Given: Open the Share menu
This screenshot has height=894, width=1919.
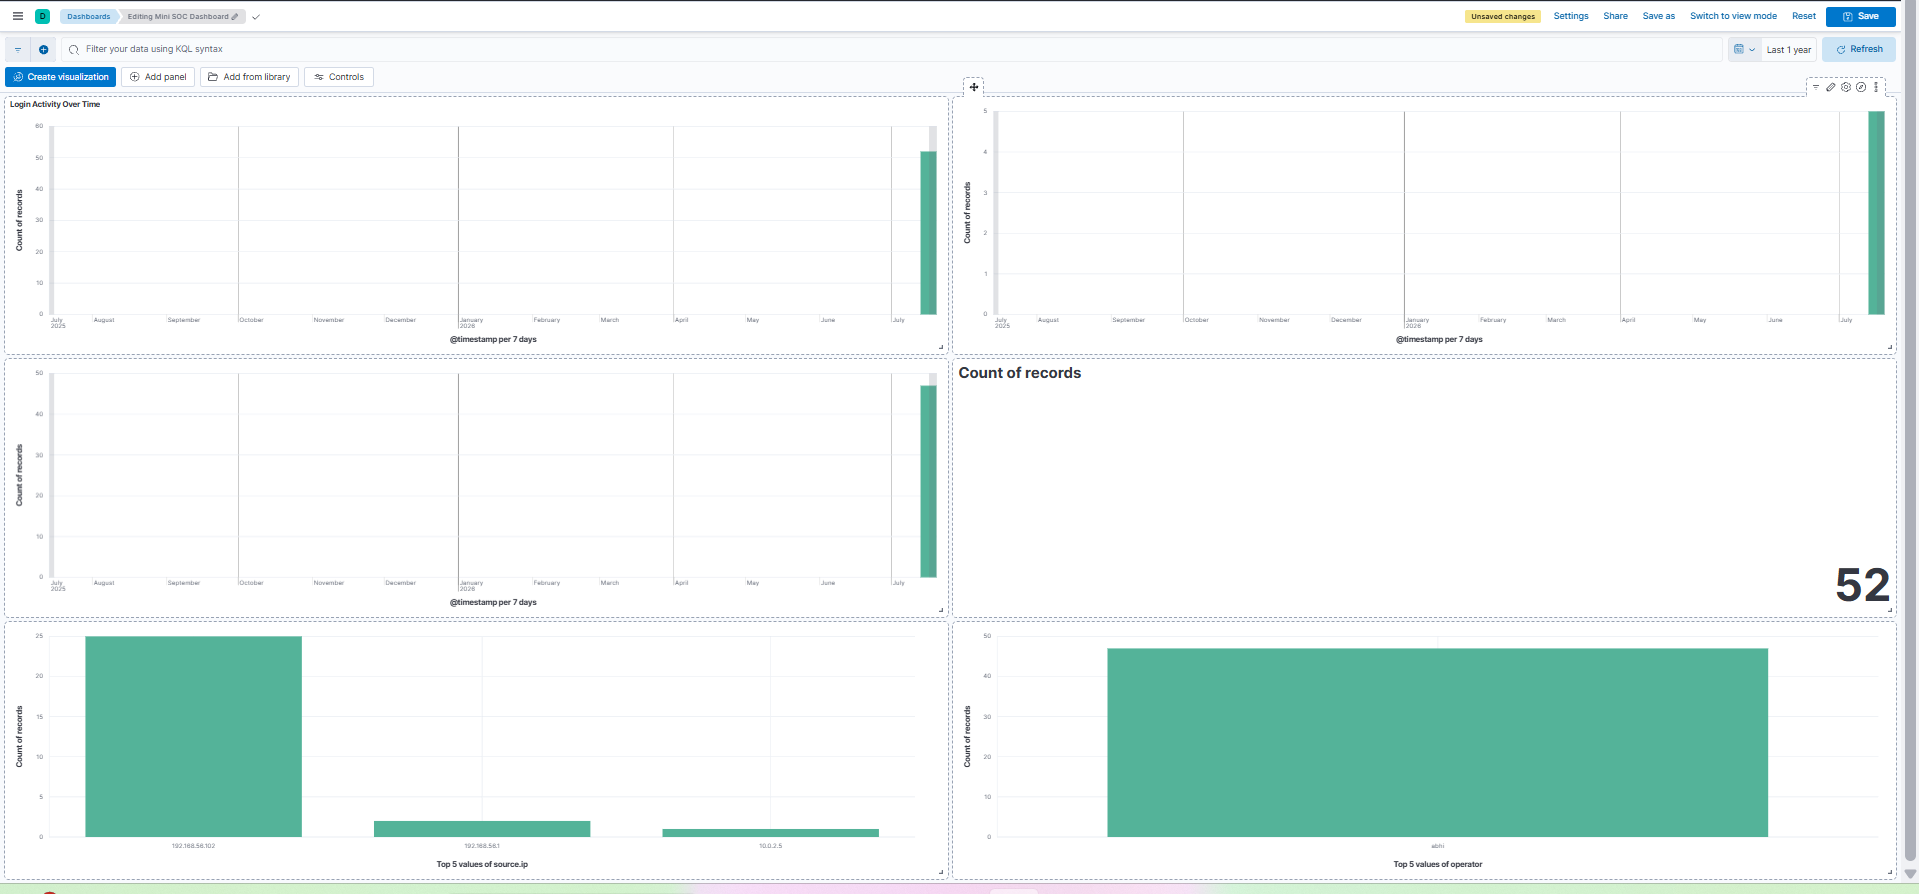Looking at the screenshot, I should [x=1615, y=16].
